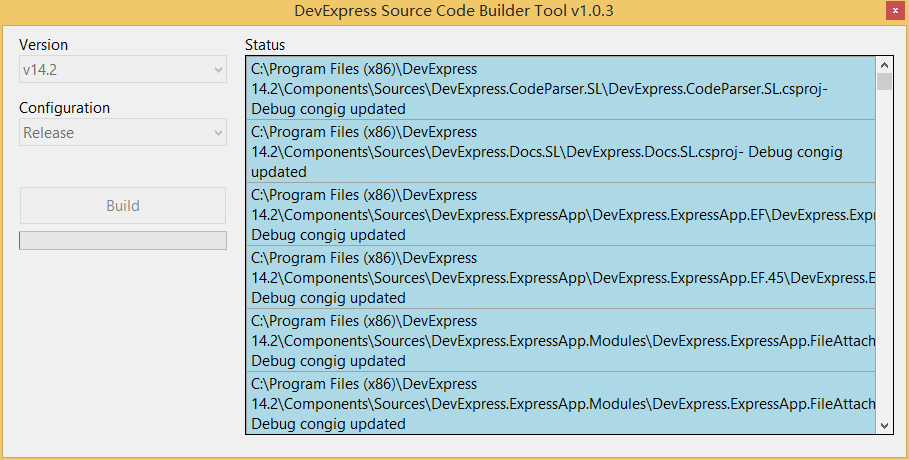The height and width of the screenshot is (460, 909).
Task: Click the Status label
Action: coord(265,45)
